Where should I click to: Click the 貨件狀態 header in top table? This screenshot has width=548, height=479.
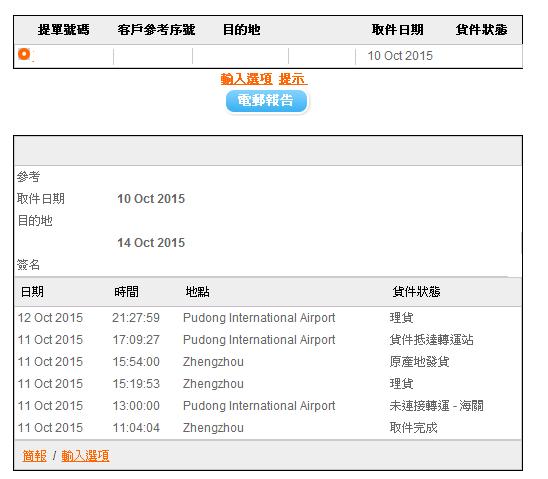[x=481, y=30]
